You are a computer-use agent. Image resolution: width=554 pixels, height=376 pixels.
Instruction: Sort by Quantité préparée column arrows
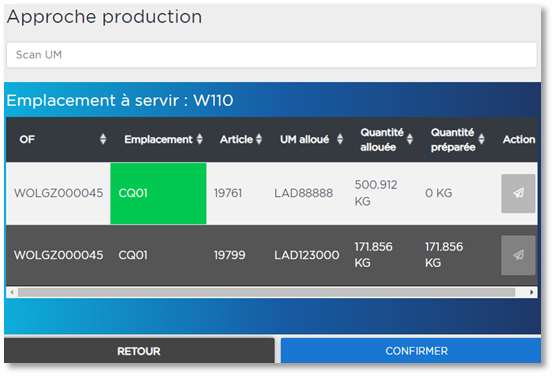pyautogui.click(x=481, y=139)
